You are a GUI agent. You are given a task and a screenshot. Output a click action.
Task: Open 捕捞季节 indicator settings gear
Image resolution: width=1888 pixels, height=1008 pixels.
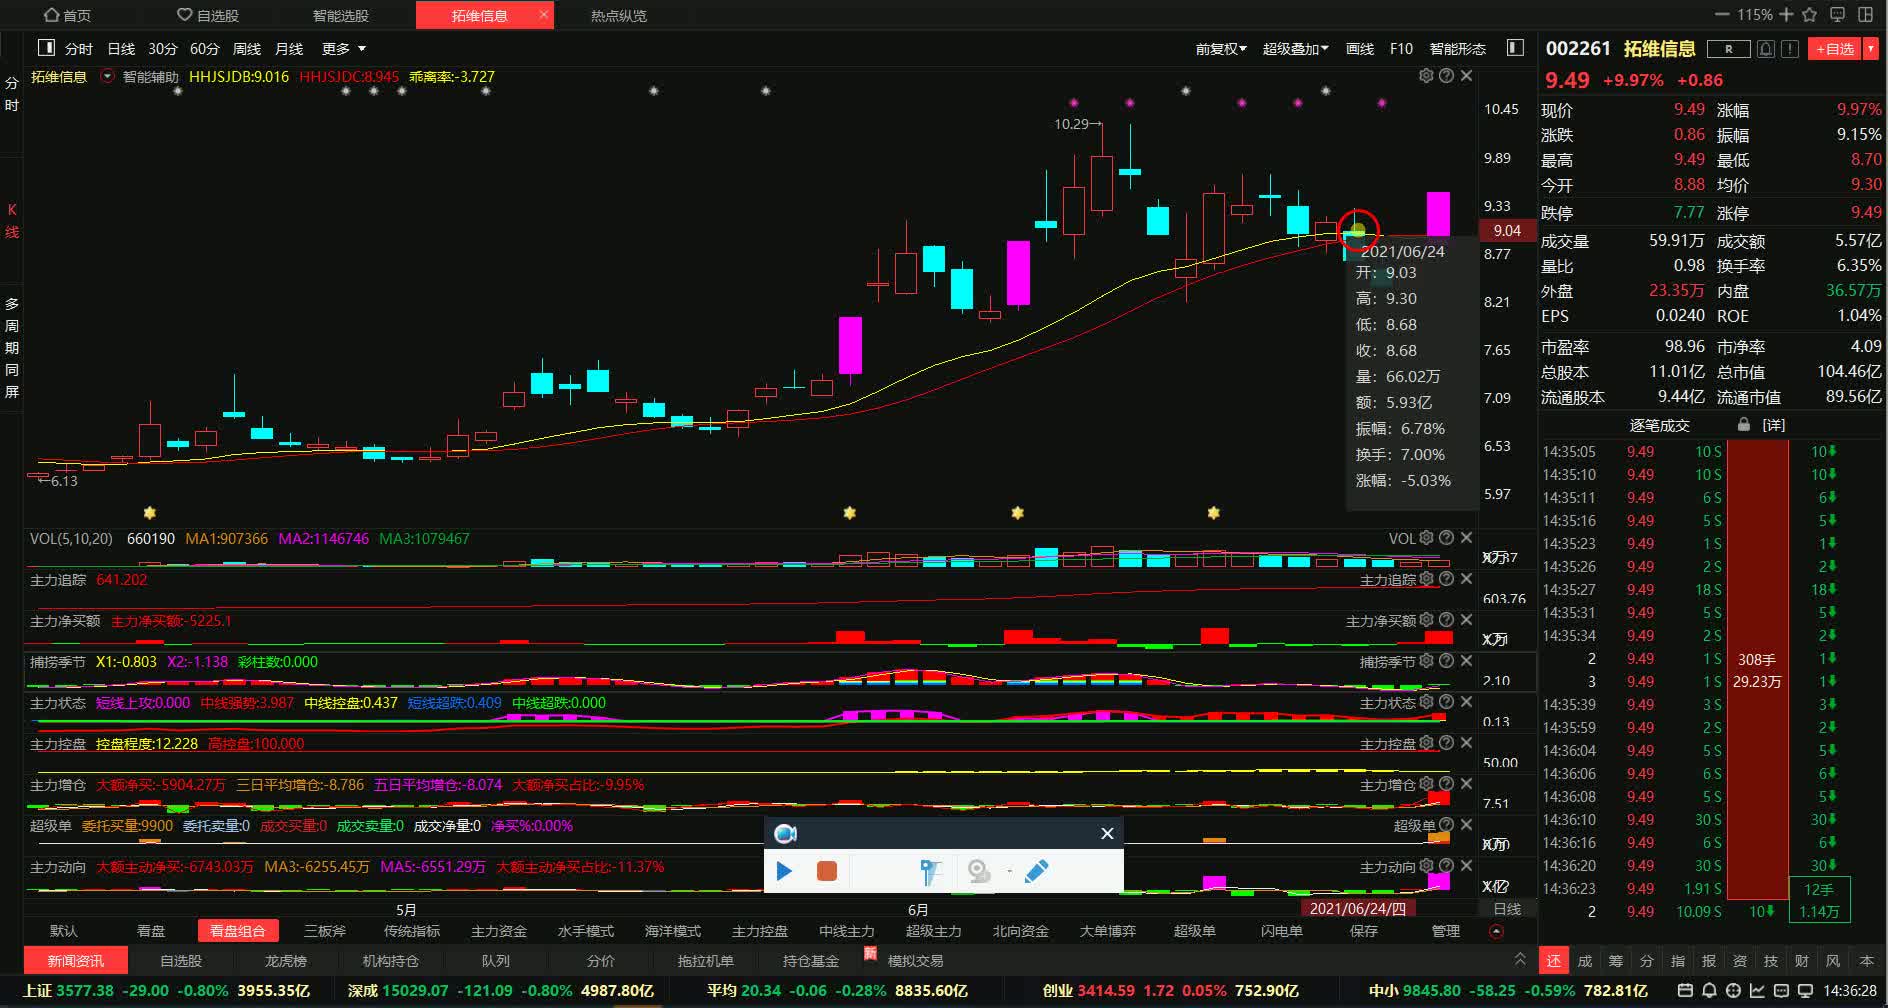point(1426,661)
